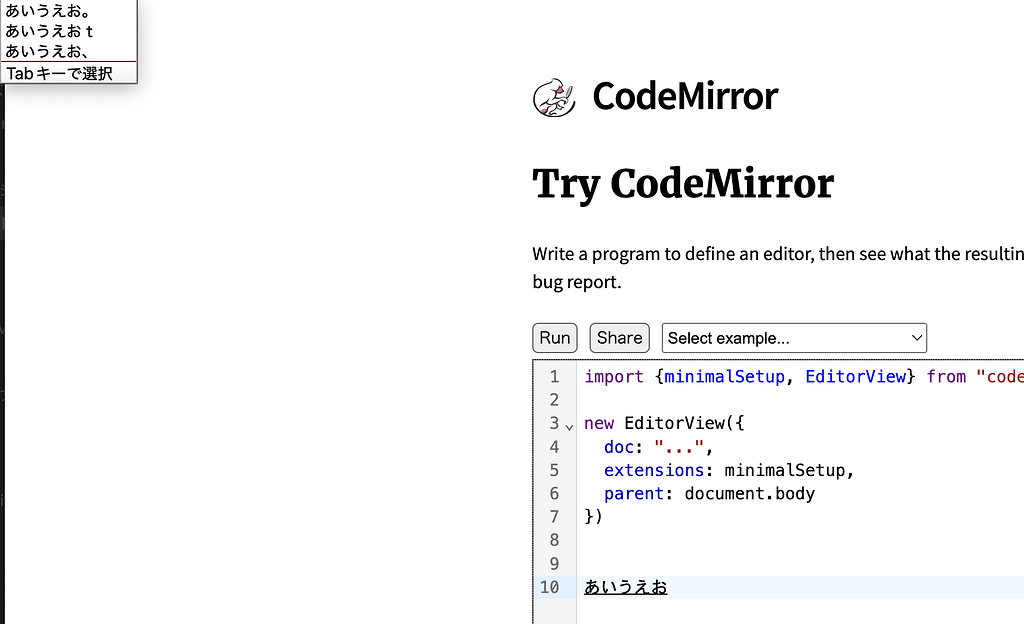Click the extensions property on line 5

(654, 470)
